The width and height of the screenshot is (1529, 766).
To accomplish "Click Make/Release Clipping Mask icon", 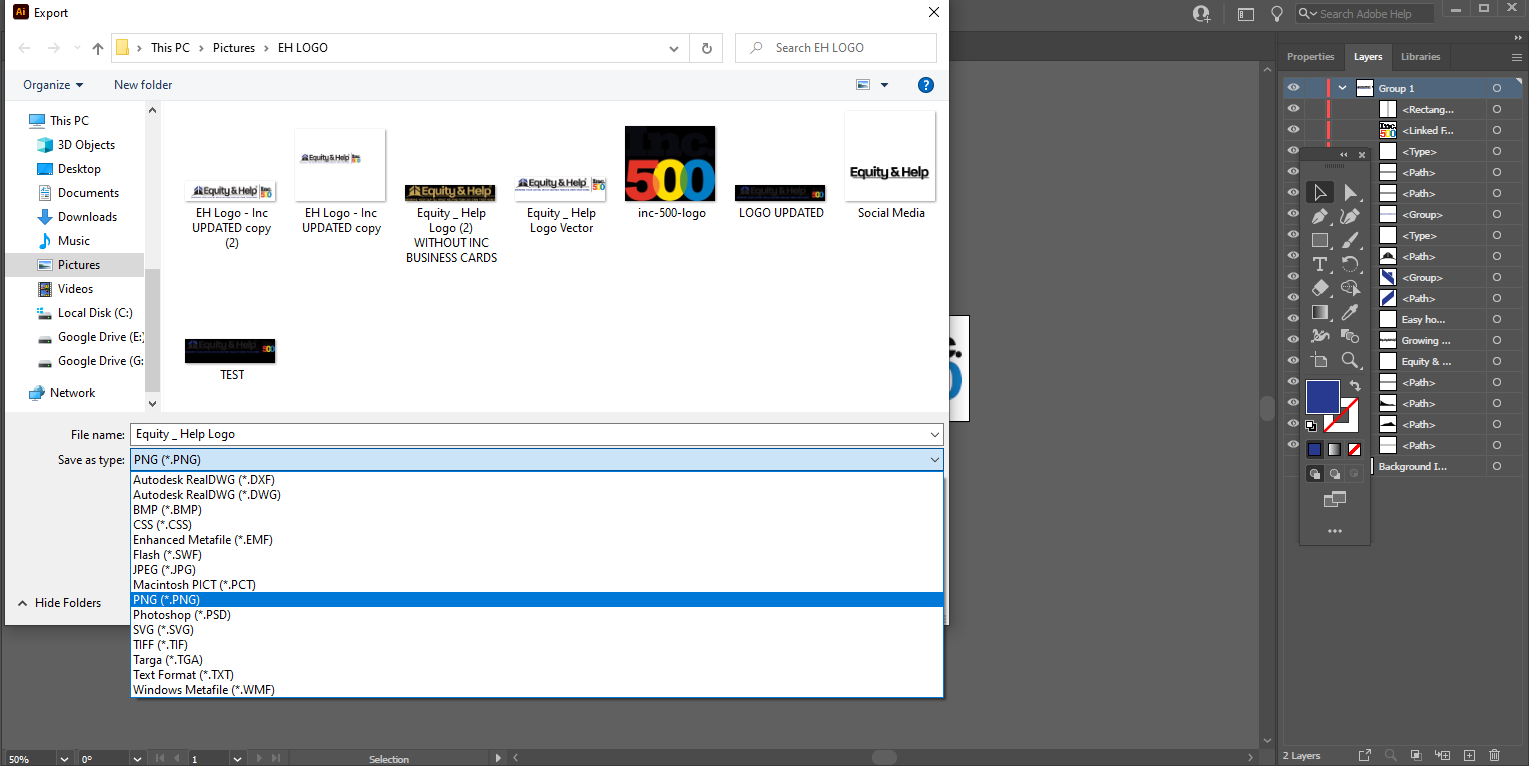I will [x=1415, y=755].
